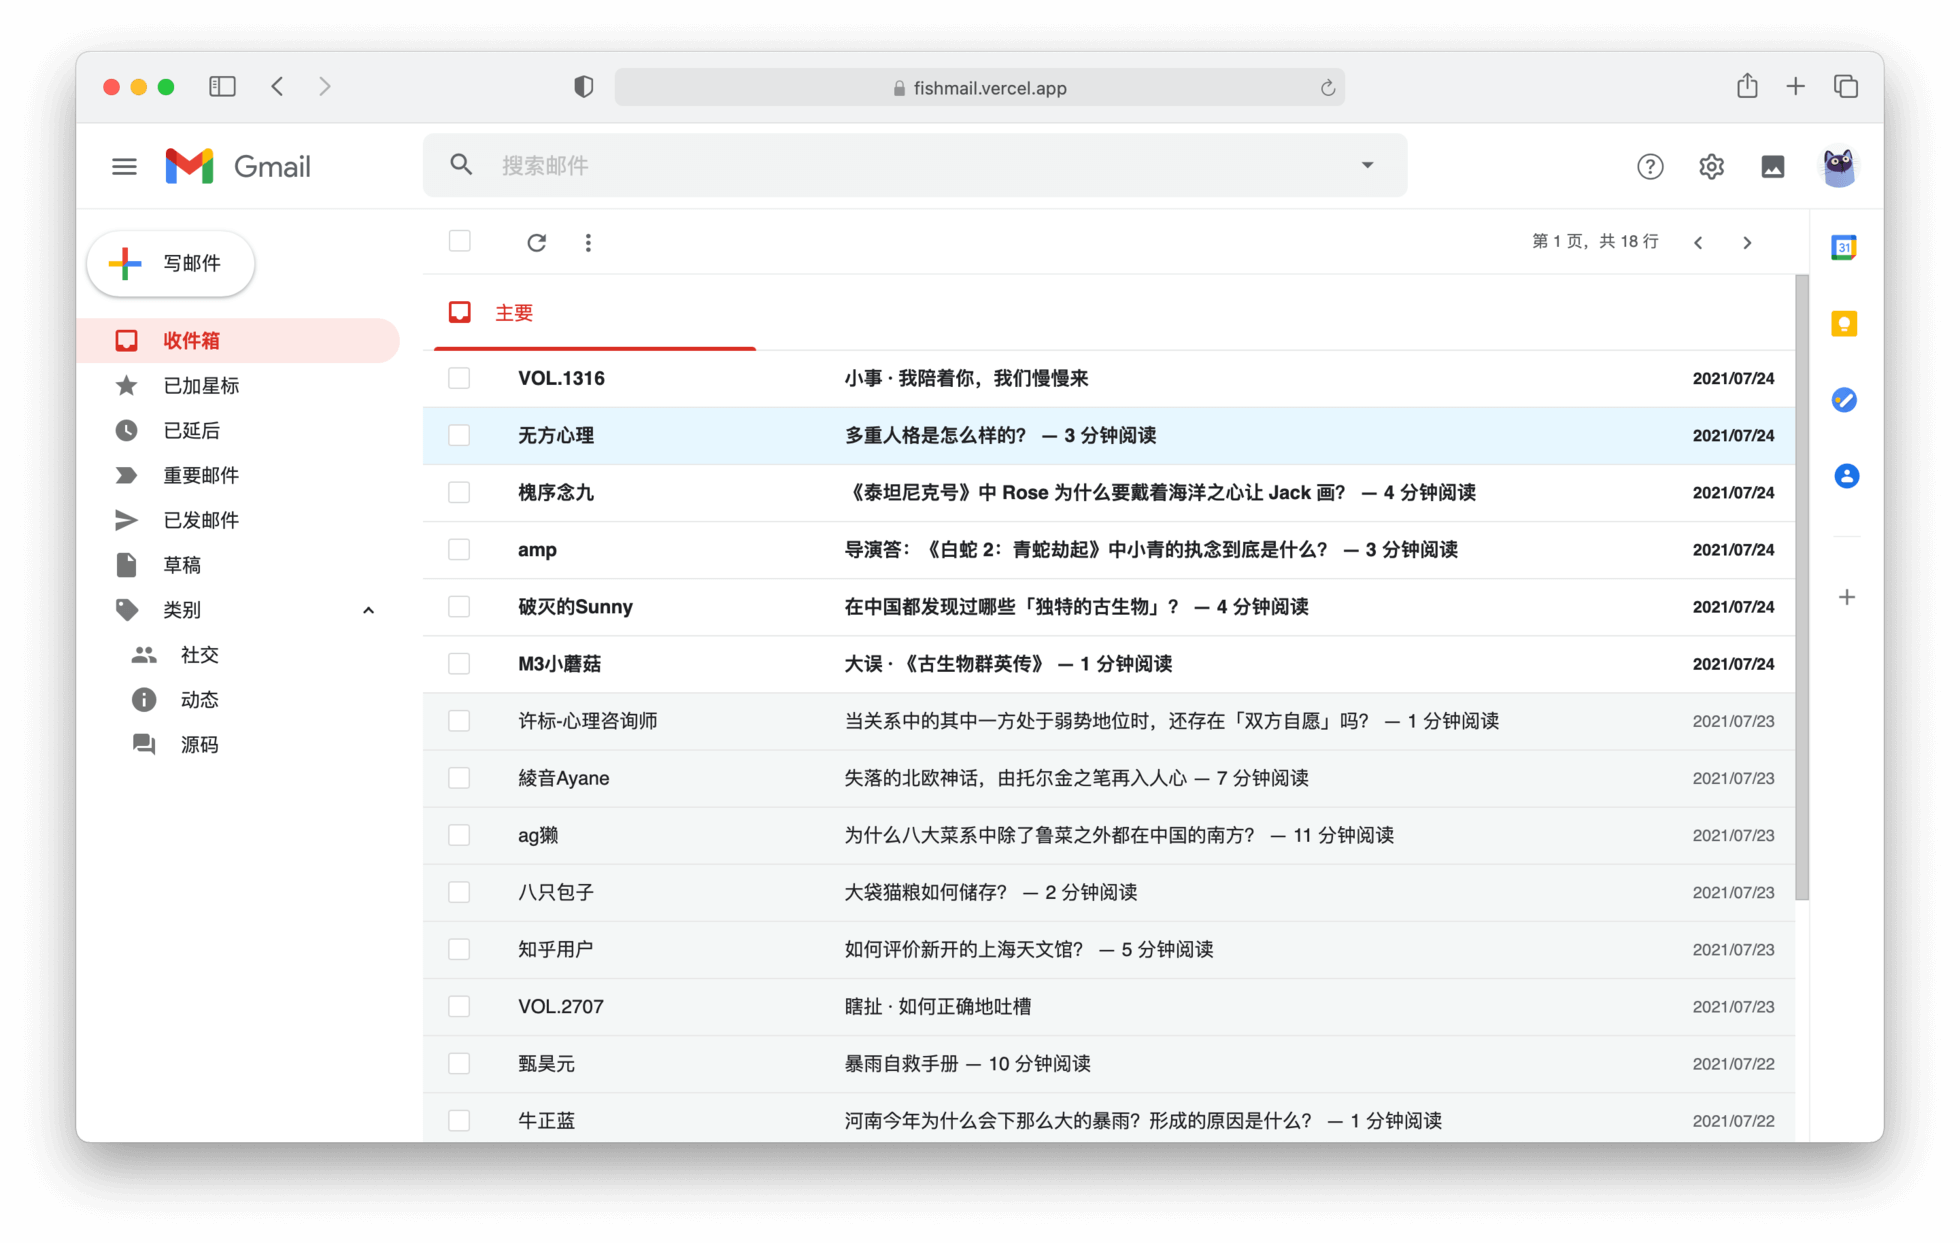
Task: Open the Google Calendar side panel icon
Action: coord(1844,247)
